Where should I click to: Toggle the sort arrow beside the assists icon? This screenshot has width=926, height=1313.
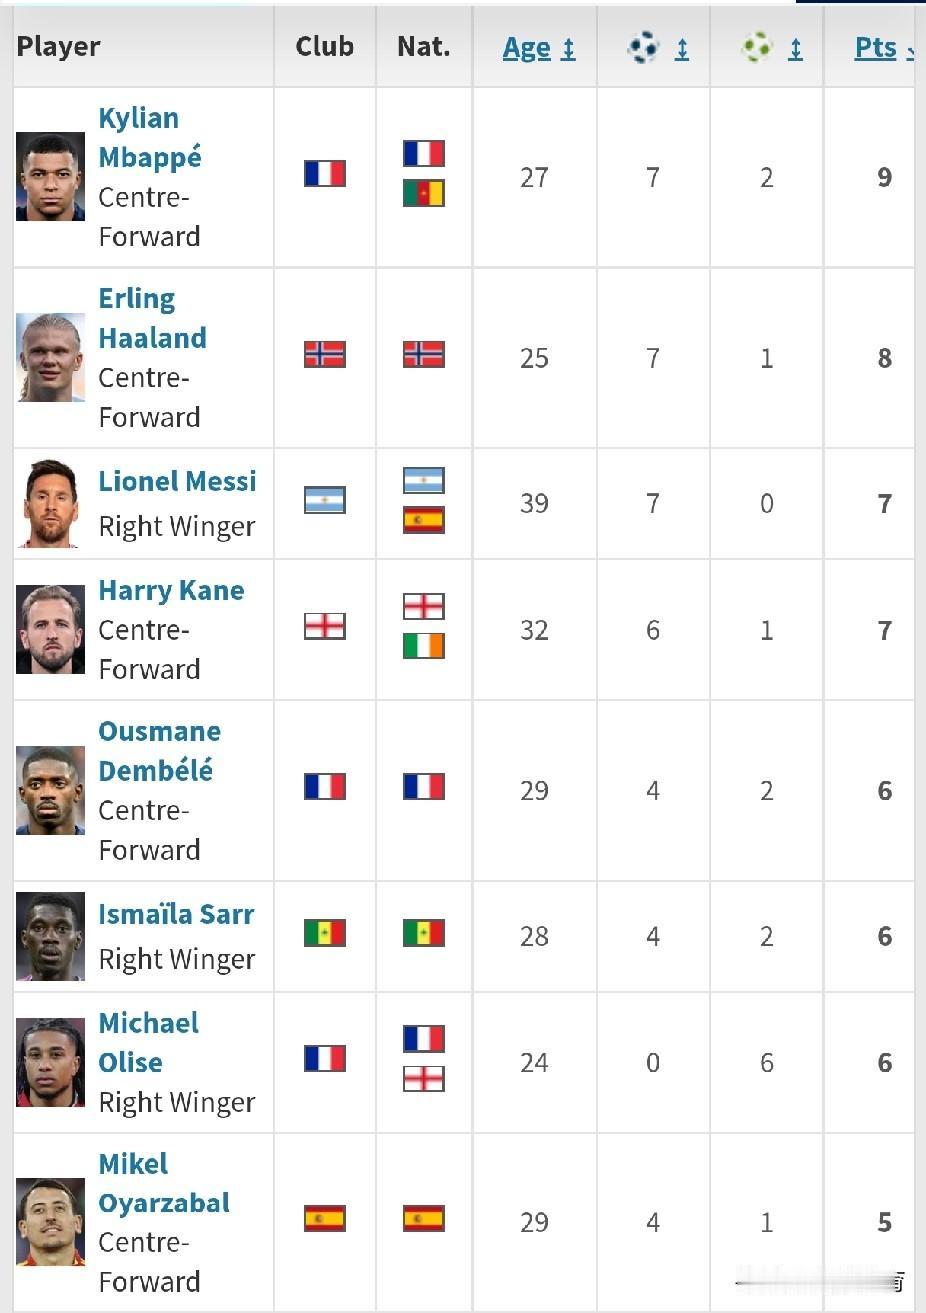pos(795,48)
